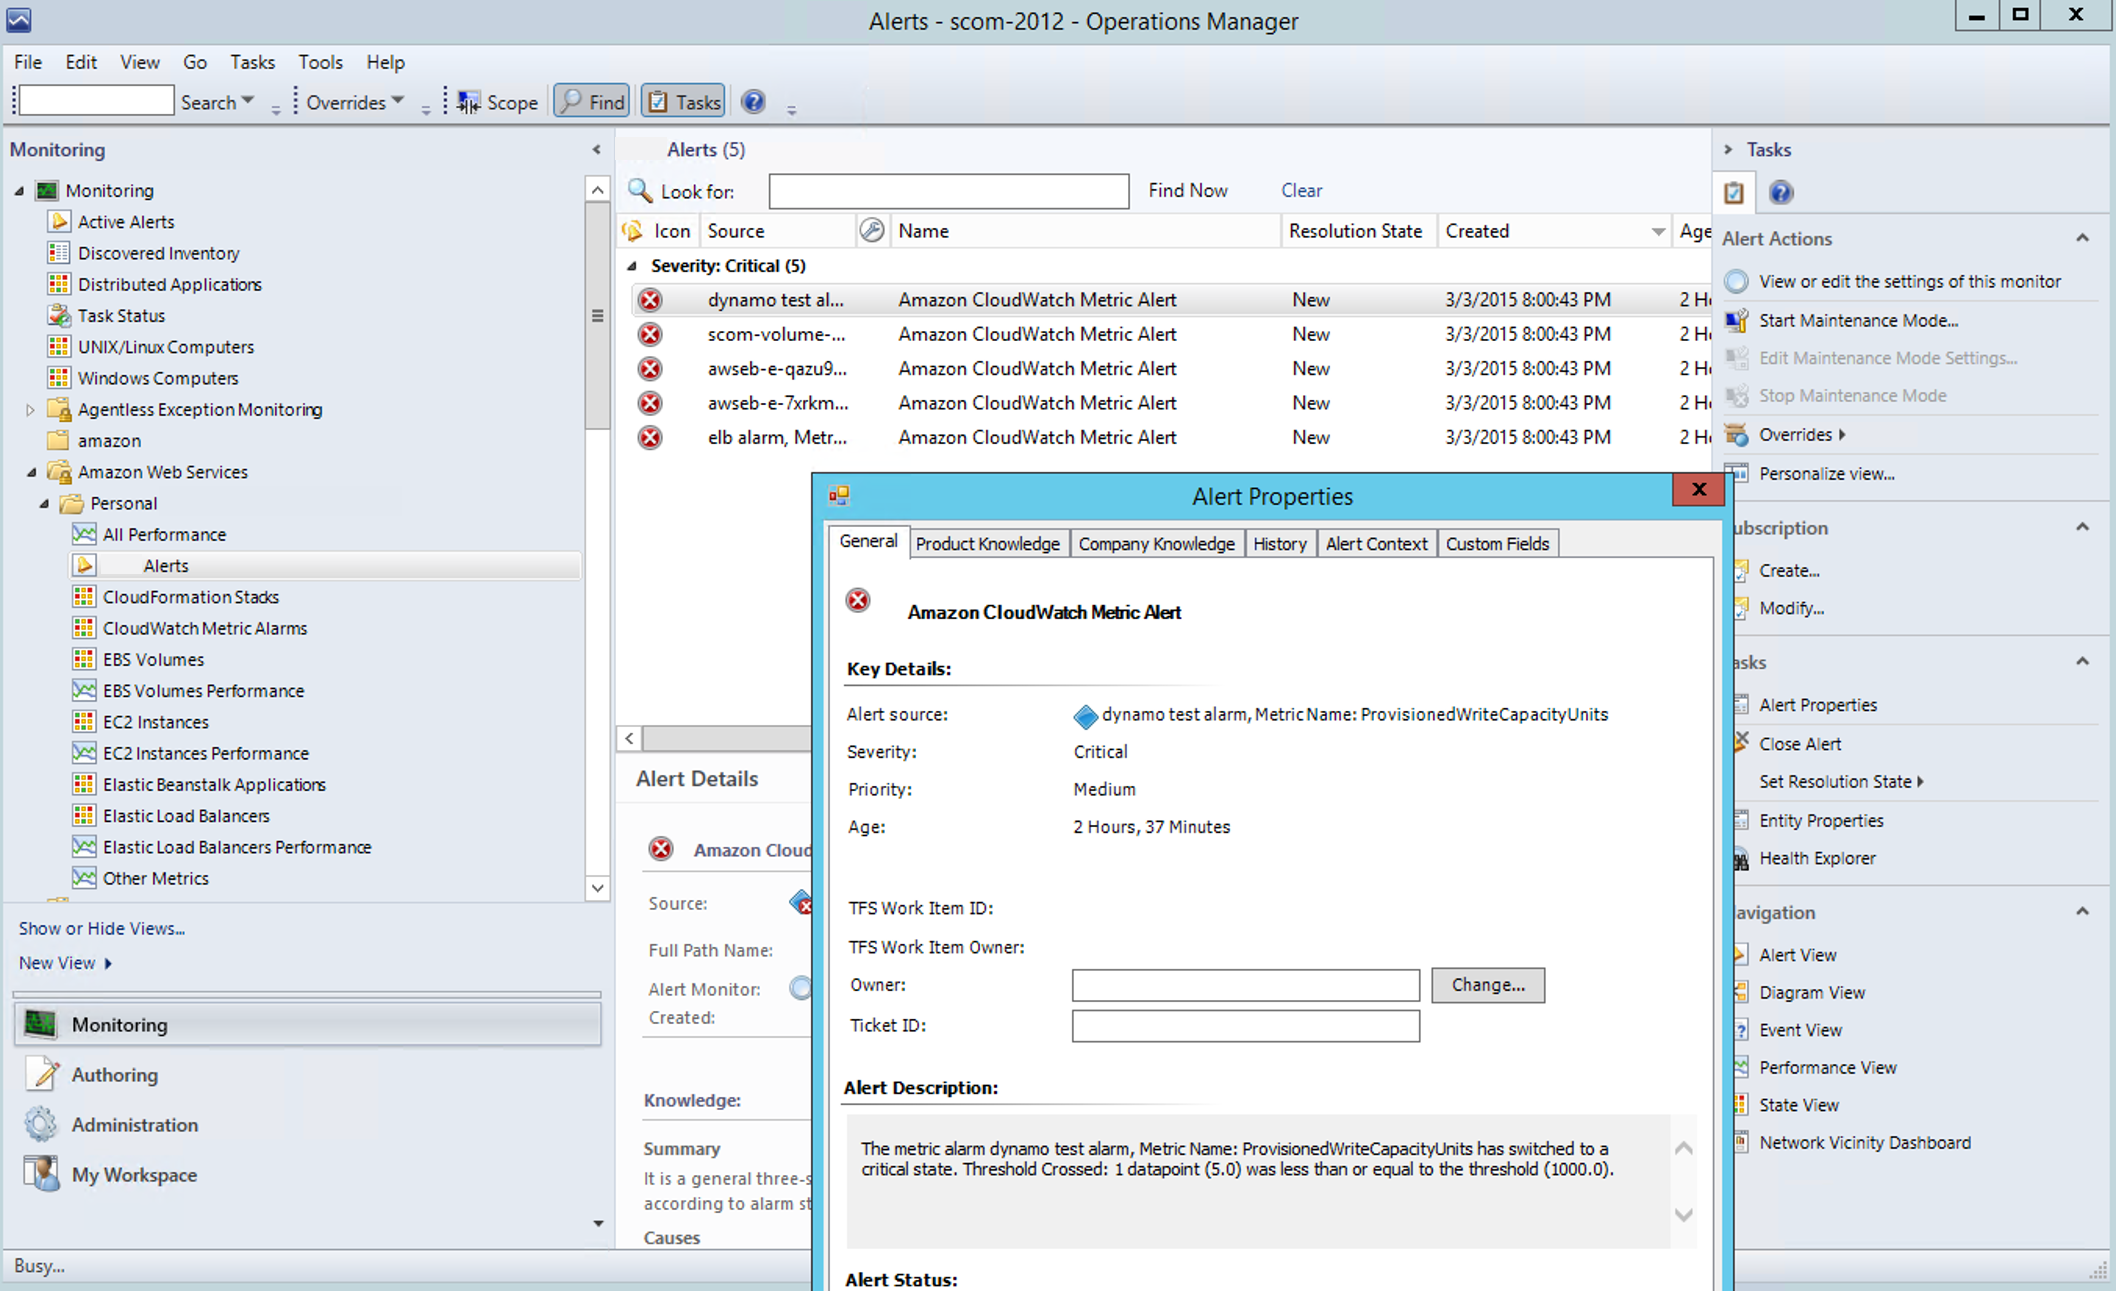2116x1291 pixels.
Task: Toggle the Tasks pane toolbar button
Action: [683, 102]
